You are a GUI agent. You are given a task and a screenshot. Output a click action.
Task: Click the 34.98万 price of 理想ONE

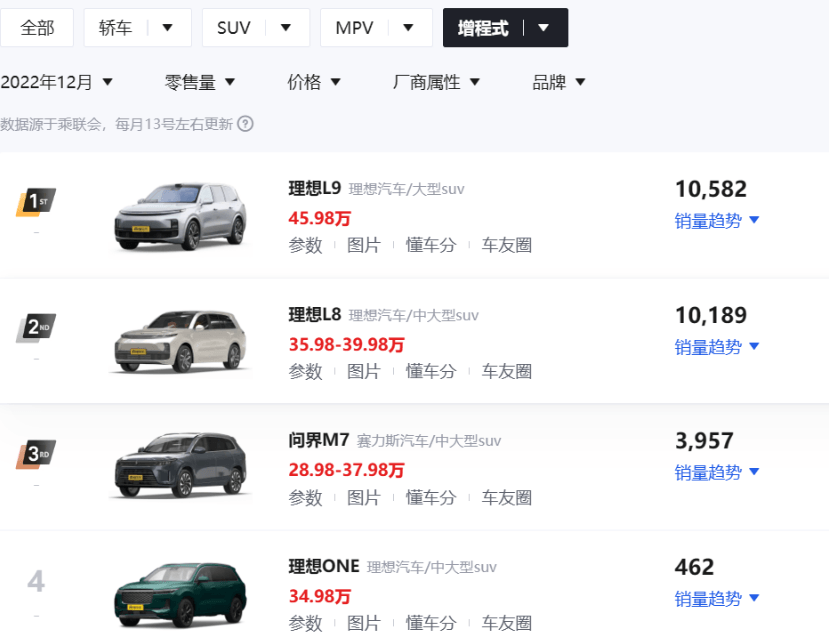coord(319,596)
